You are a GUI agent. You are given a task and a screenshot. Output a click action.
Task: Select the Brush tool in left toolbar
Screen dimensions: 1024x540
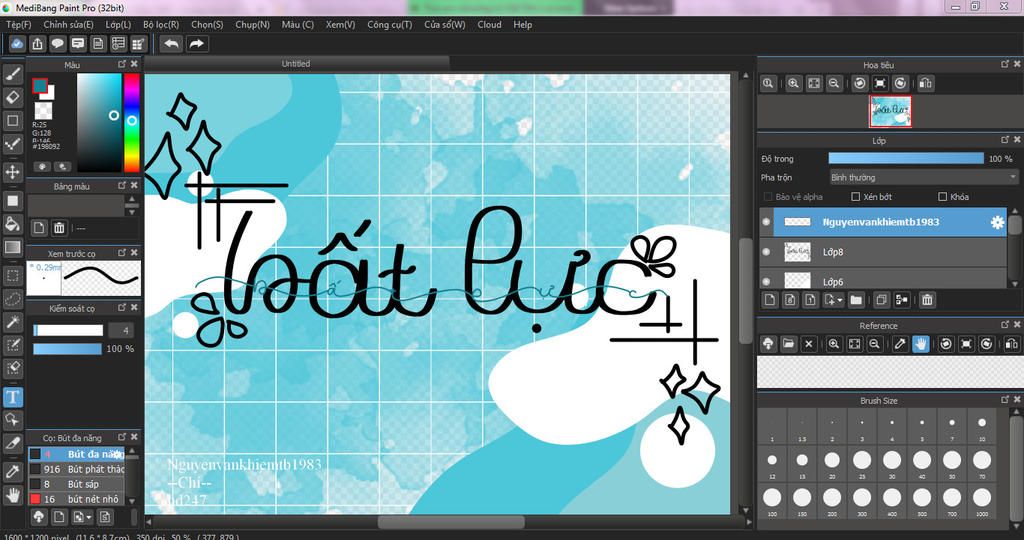(x=12, y=74)
